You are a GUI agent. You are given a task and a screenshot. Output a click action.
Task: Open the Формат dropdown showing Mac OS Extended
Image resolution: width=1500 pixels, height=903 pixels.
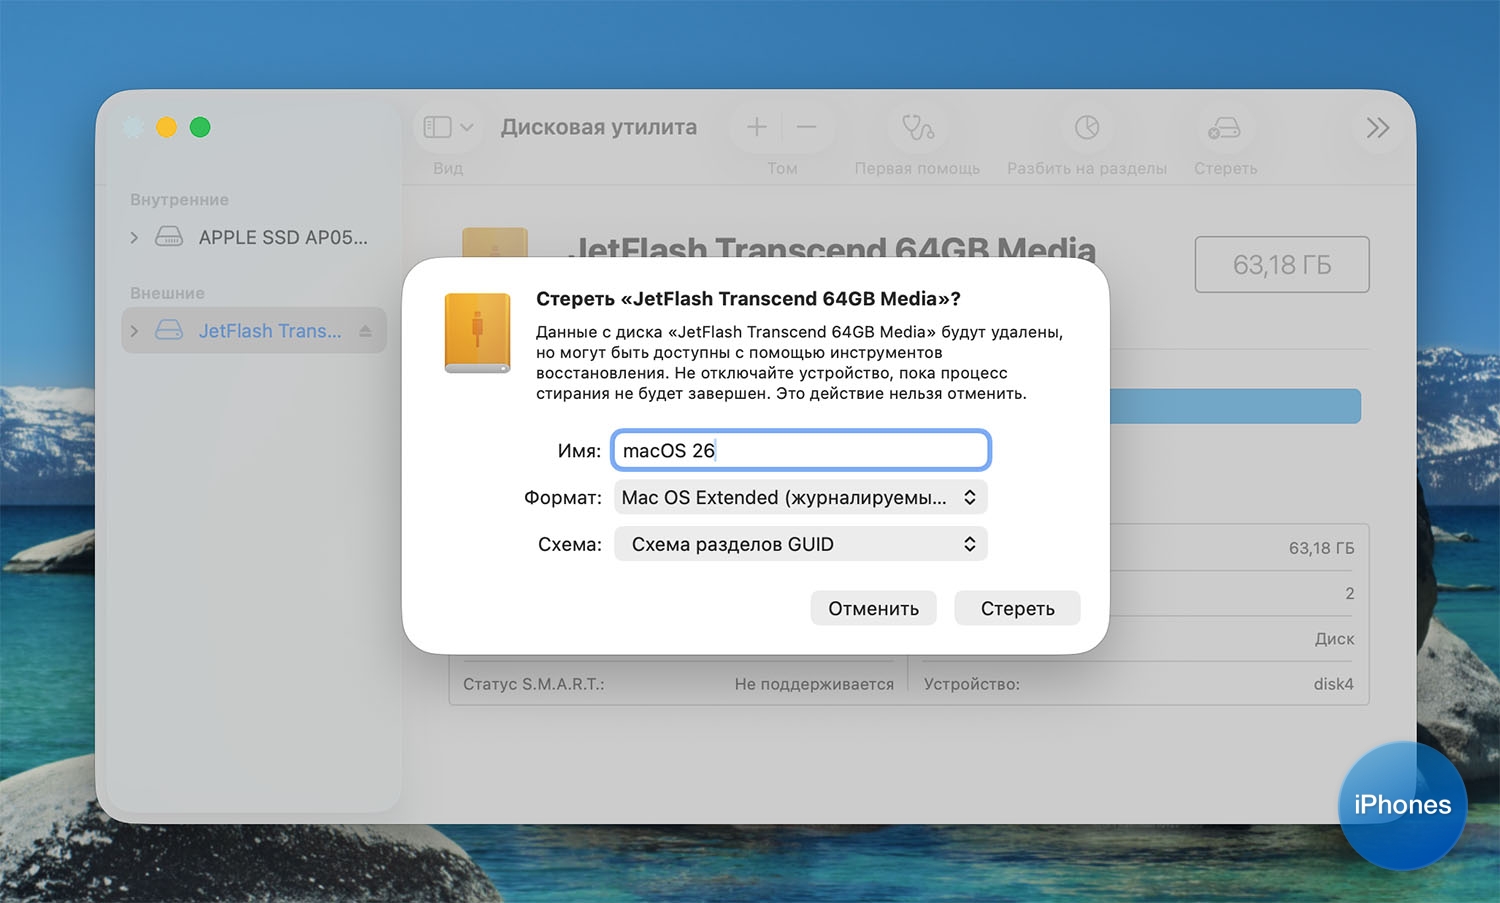coord(800,497)
